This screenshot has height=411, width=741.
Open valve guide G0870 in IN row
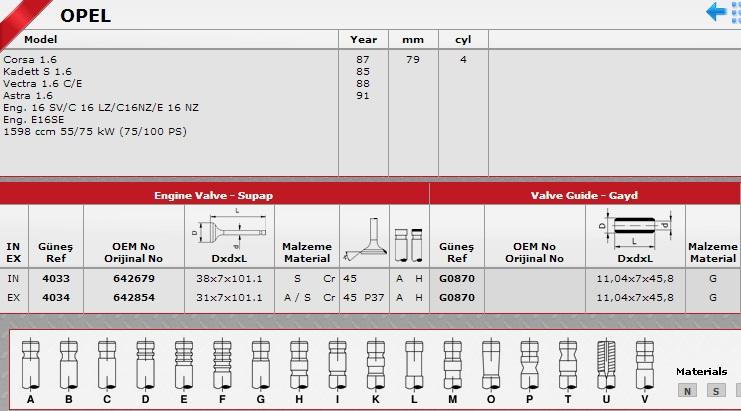[x=457, y=278]
